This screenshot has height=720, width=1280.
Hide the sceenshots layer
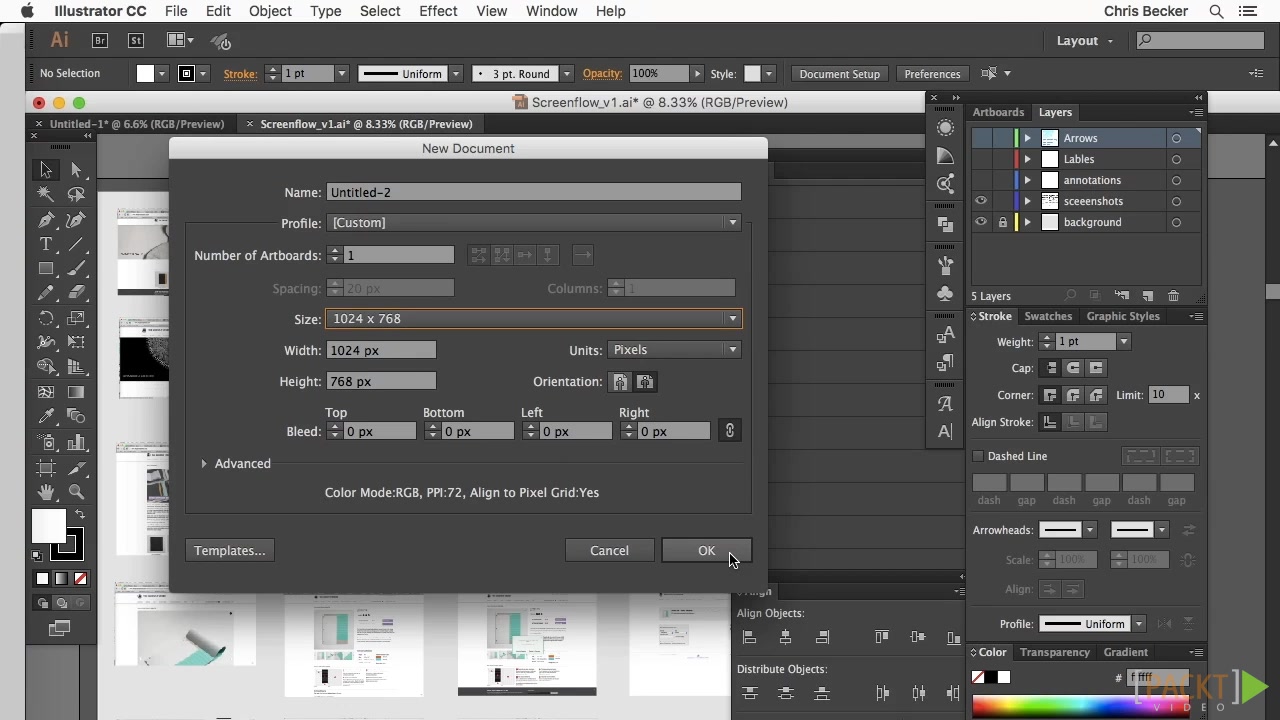[981, 201]
